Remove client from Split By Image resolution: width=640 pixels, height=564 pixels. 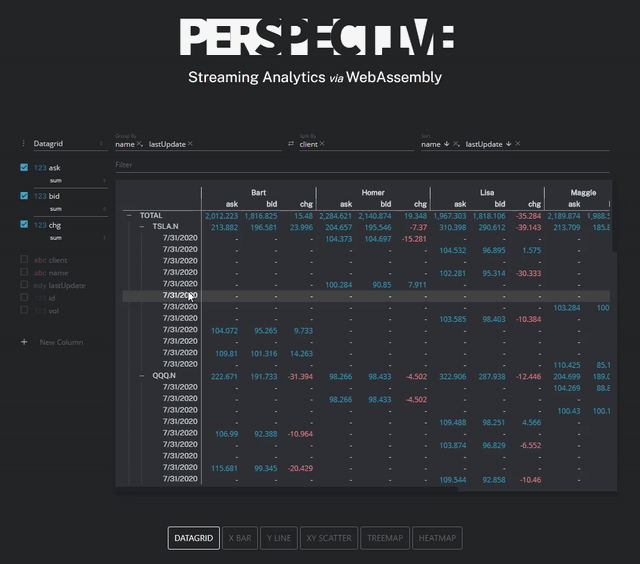pos(322,144)
